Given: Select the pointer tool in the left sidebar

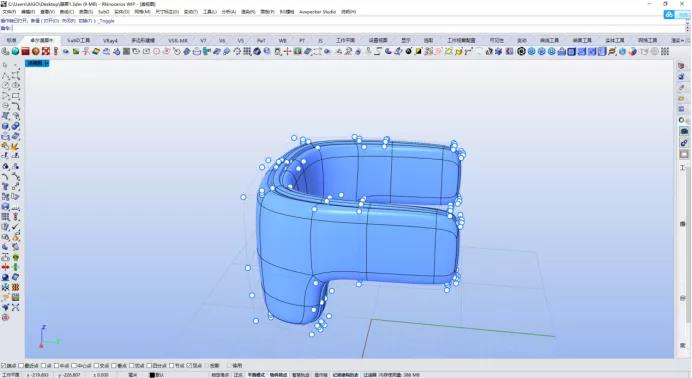Looking at the screenshot, I should click(x=5, y=65).
